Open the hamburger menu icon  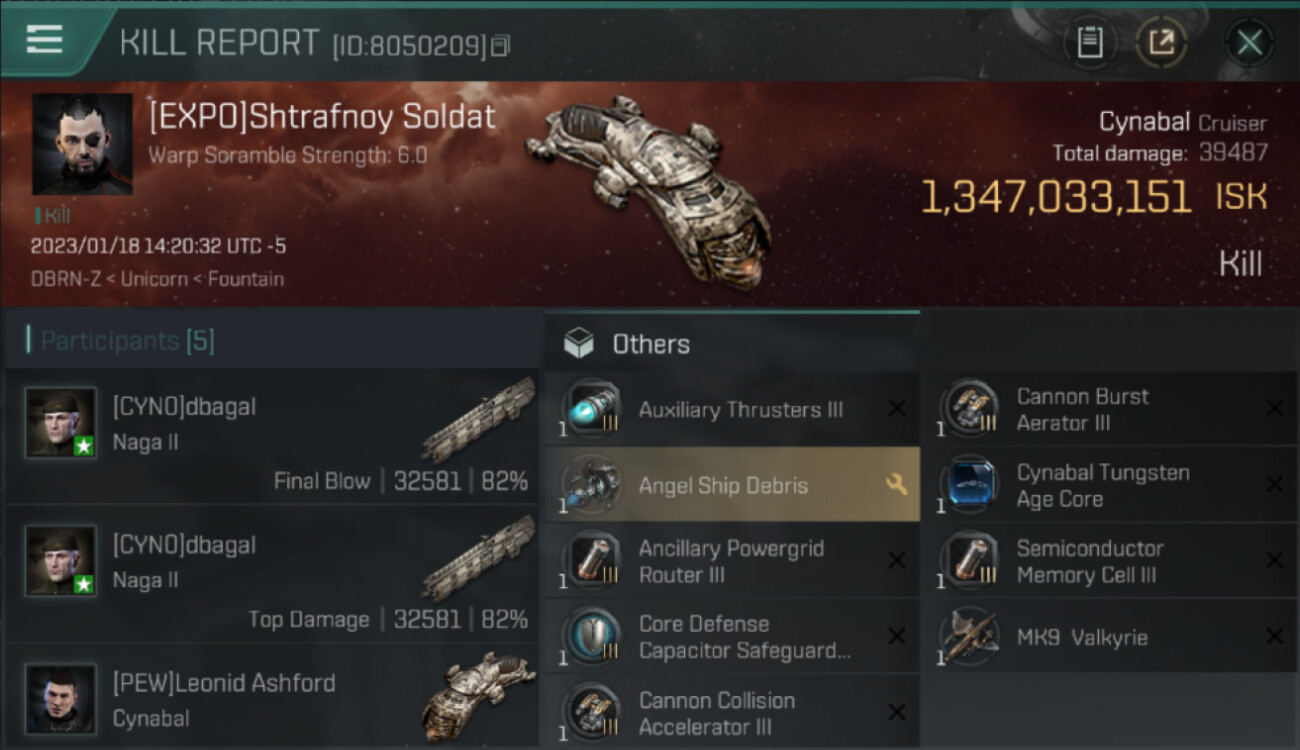click(44, 40)
